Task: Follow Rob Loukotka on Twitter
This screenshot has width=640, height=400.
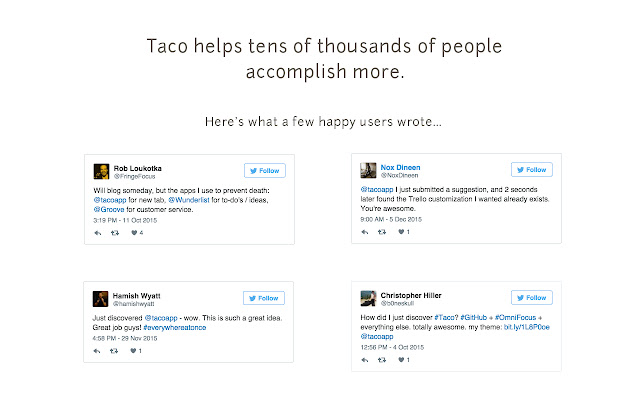Action: pos(265,170)
